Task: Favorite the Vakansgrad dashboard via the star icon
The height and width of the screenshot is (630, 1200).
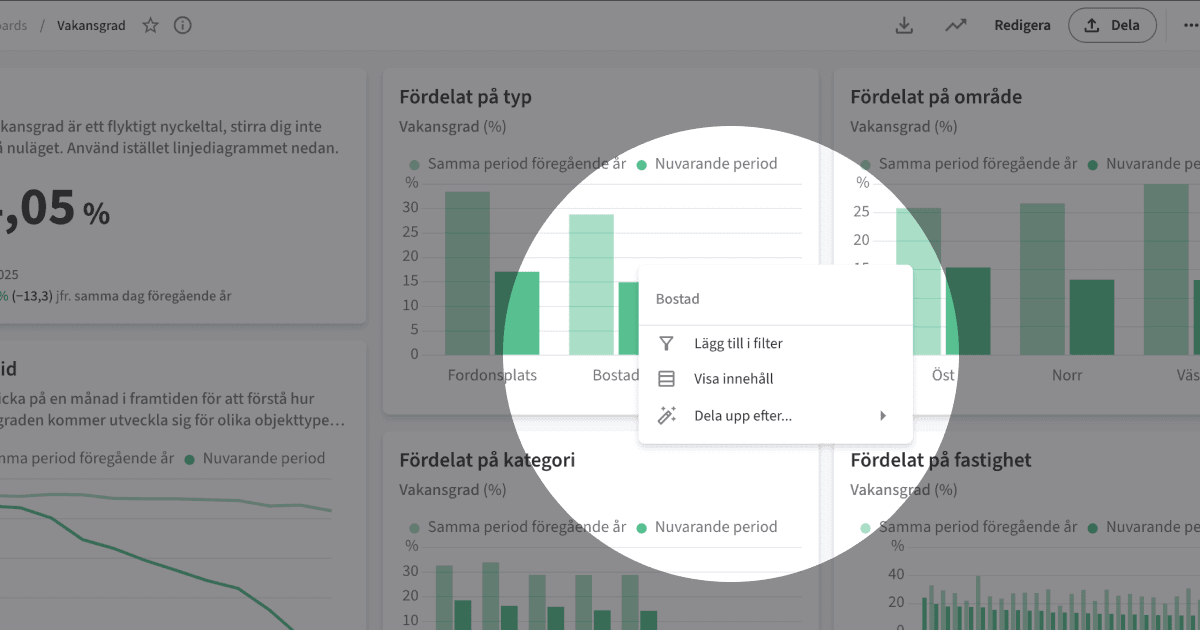Action: (x=149, y=25)
